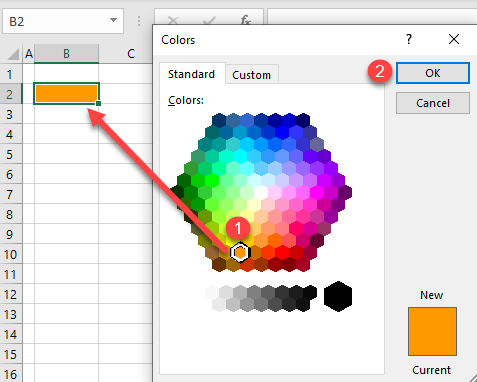Click the New color preview square

(x=432, y=332)
